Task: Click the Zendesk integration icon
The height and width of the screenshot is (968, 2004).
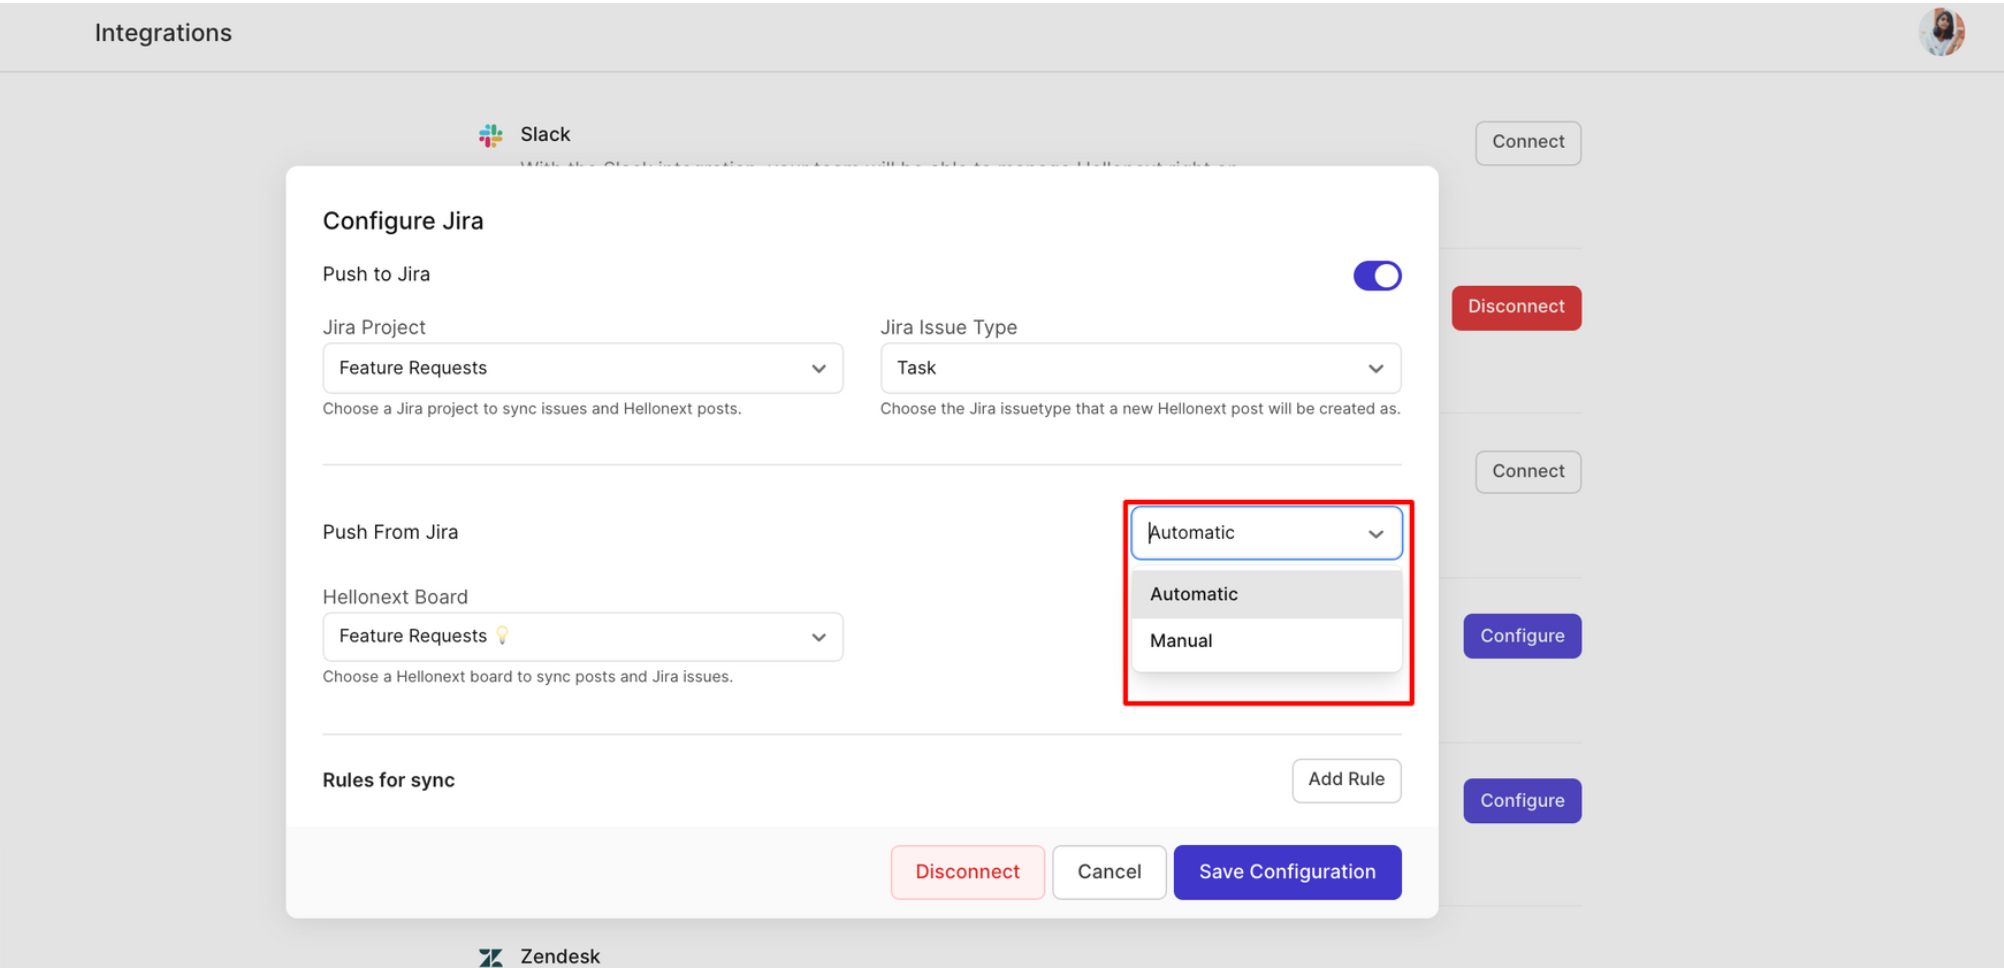Action: [x=490, y=956]
